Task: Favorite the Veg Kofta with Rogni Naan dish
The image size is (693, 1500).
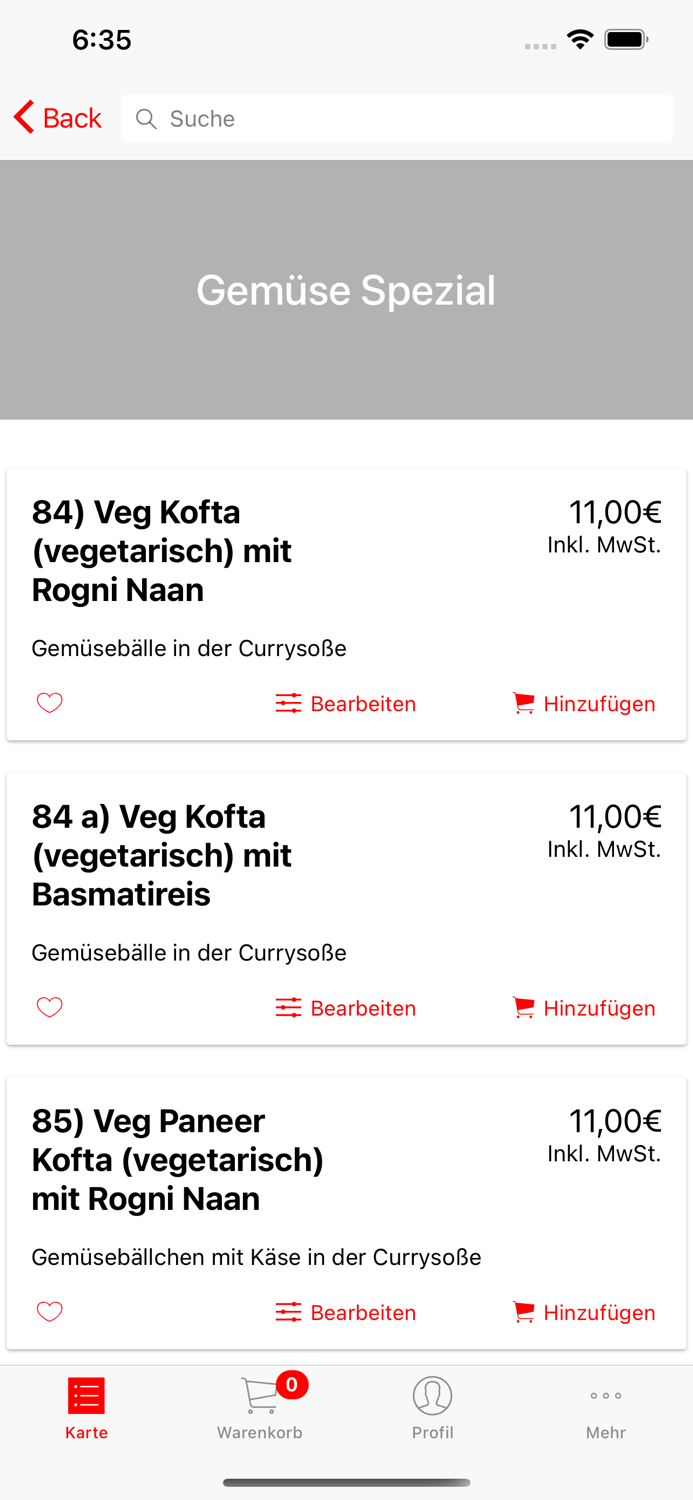Action: click(49, 703)
